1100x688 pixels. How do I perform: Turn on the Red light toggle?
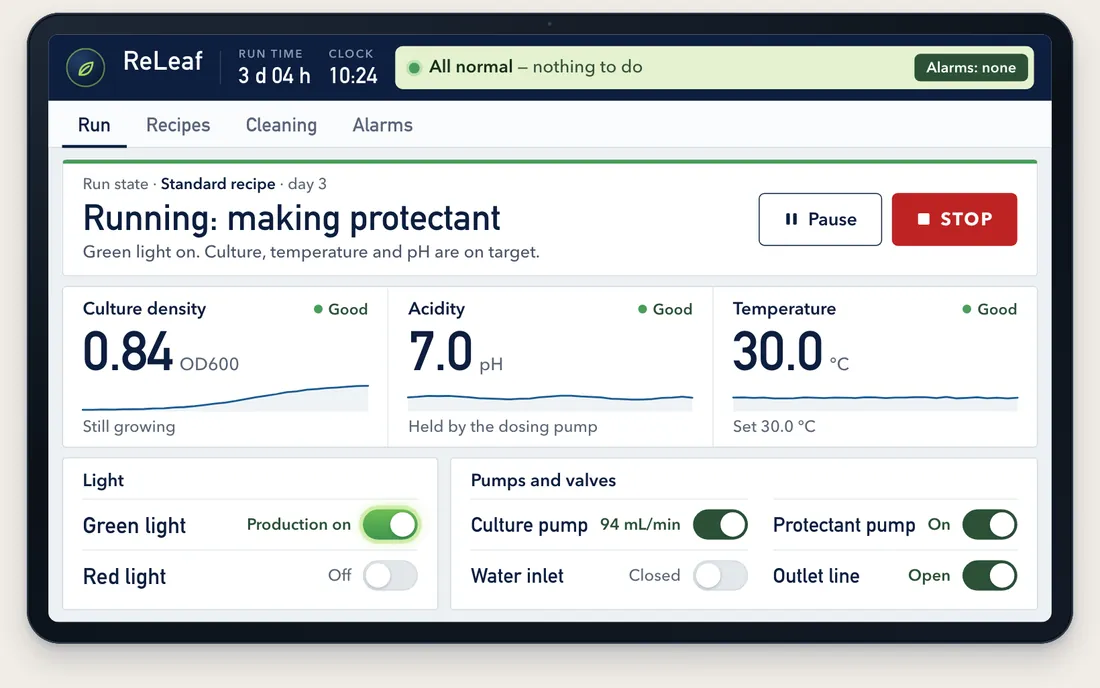(x=390, y=576)
